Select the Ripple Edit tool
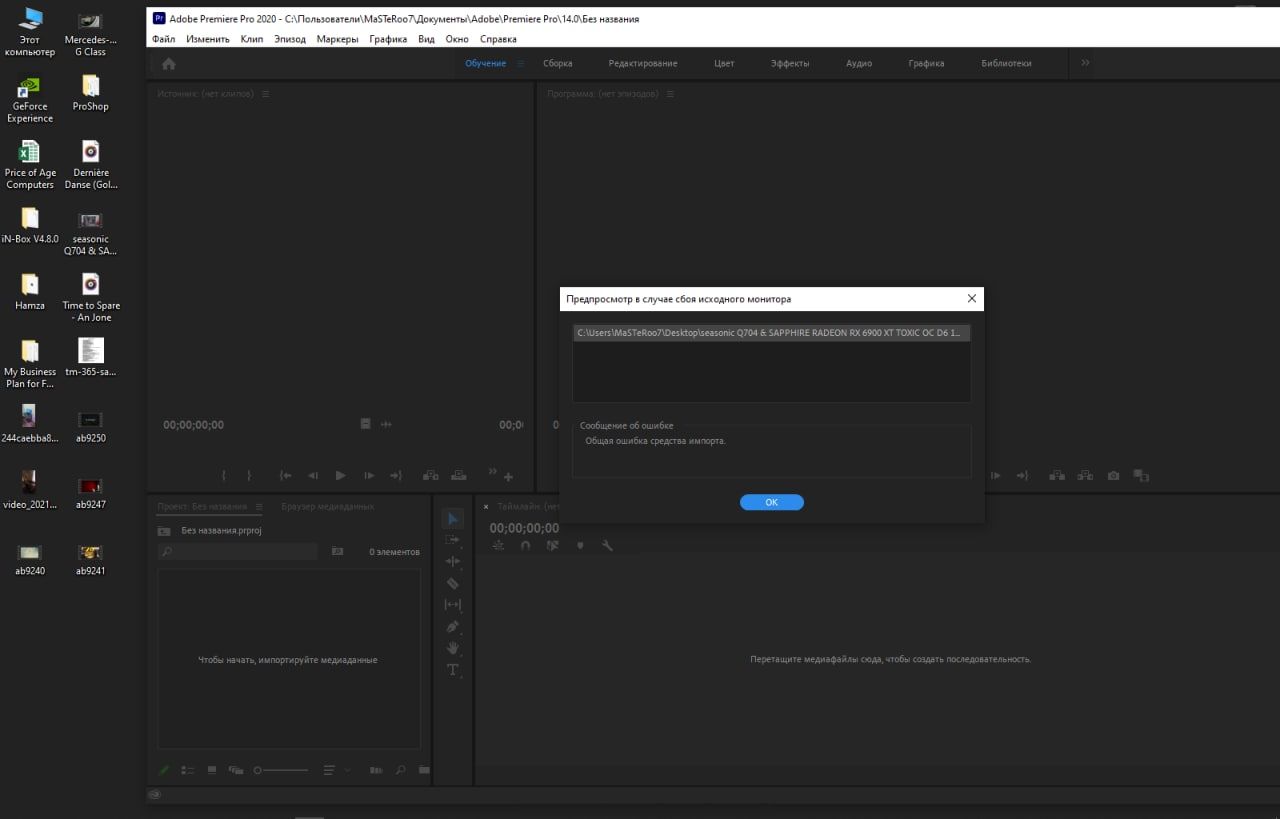 coord(453,562)
